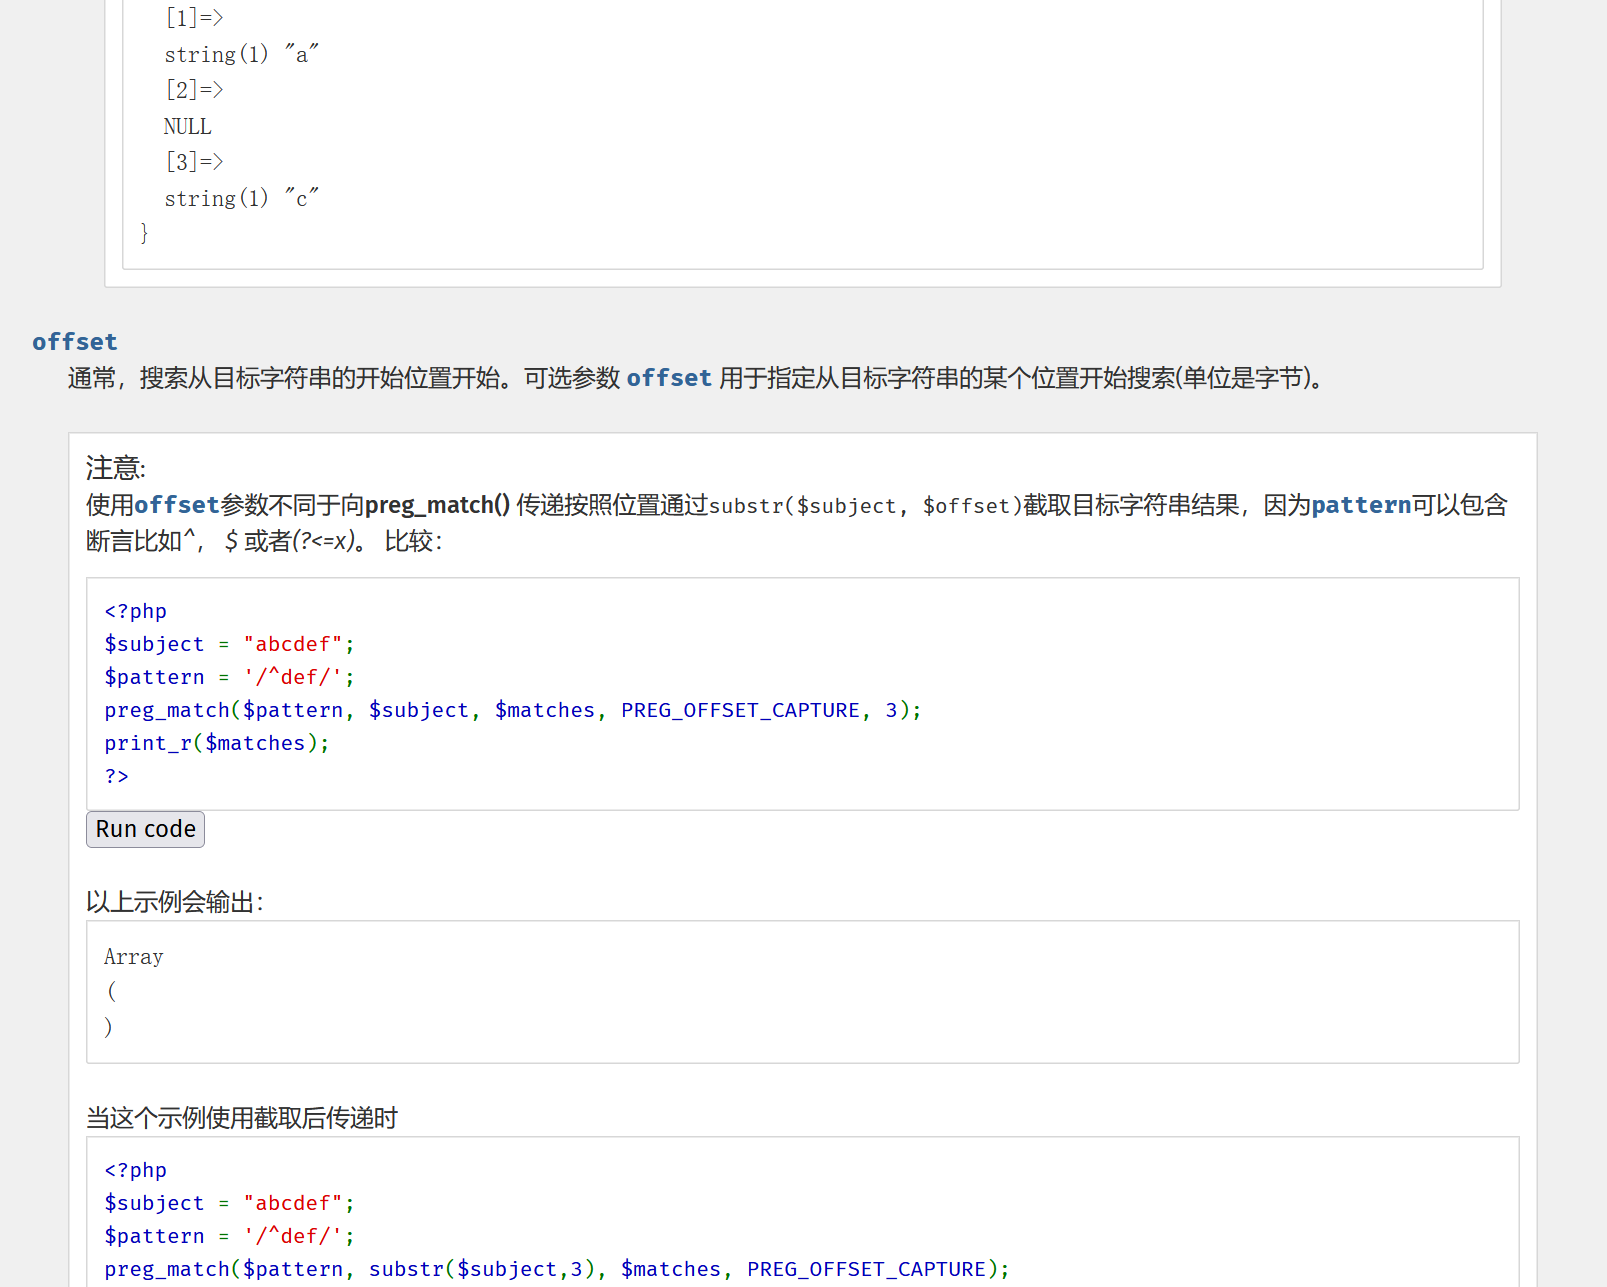This screenshot has width=1607, height=1287.
Task: Click the [2]=> output line
Action: 194,90
